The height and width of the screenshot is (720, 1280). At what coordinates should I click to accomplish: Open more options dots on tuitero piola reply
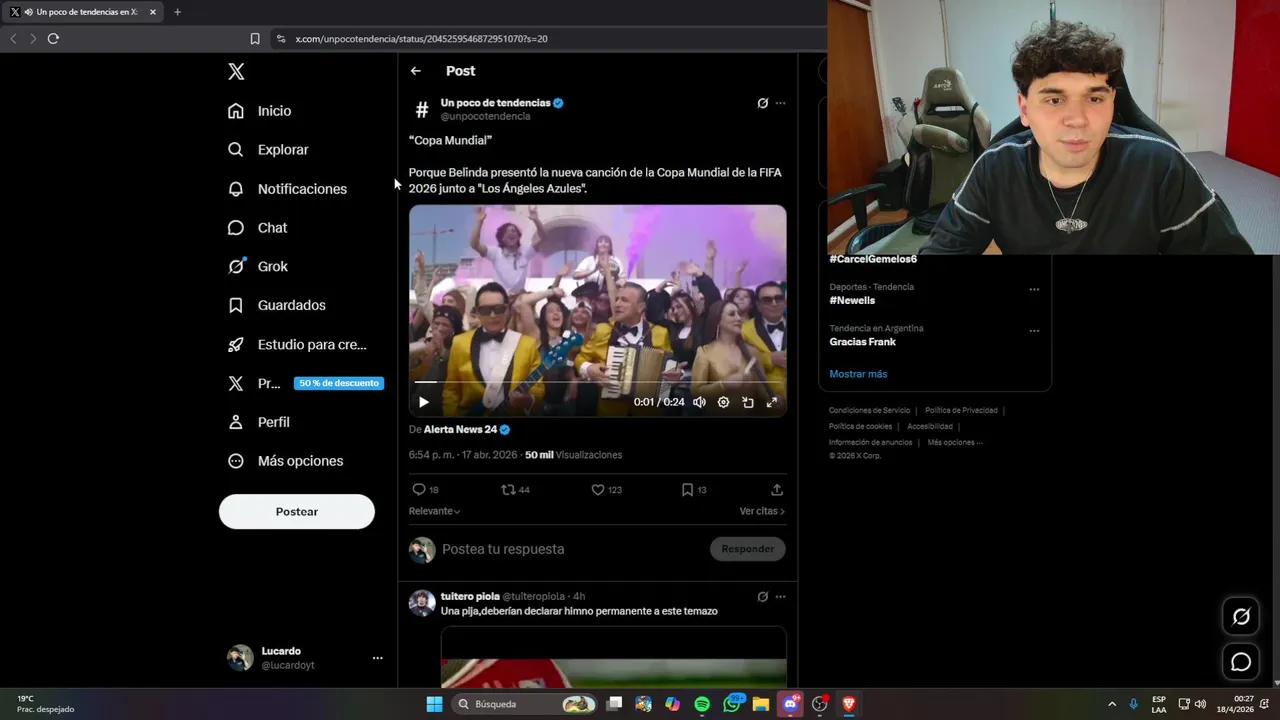click(x=781, y=597)
